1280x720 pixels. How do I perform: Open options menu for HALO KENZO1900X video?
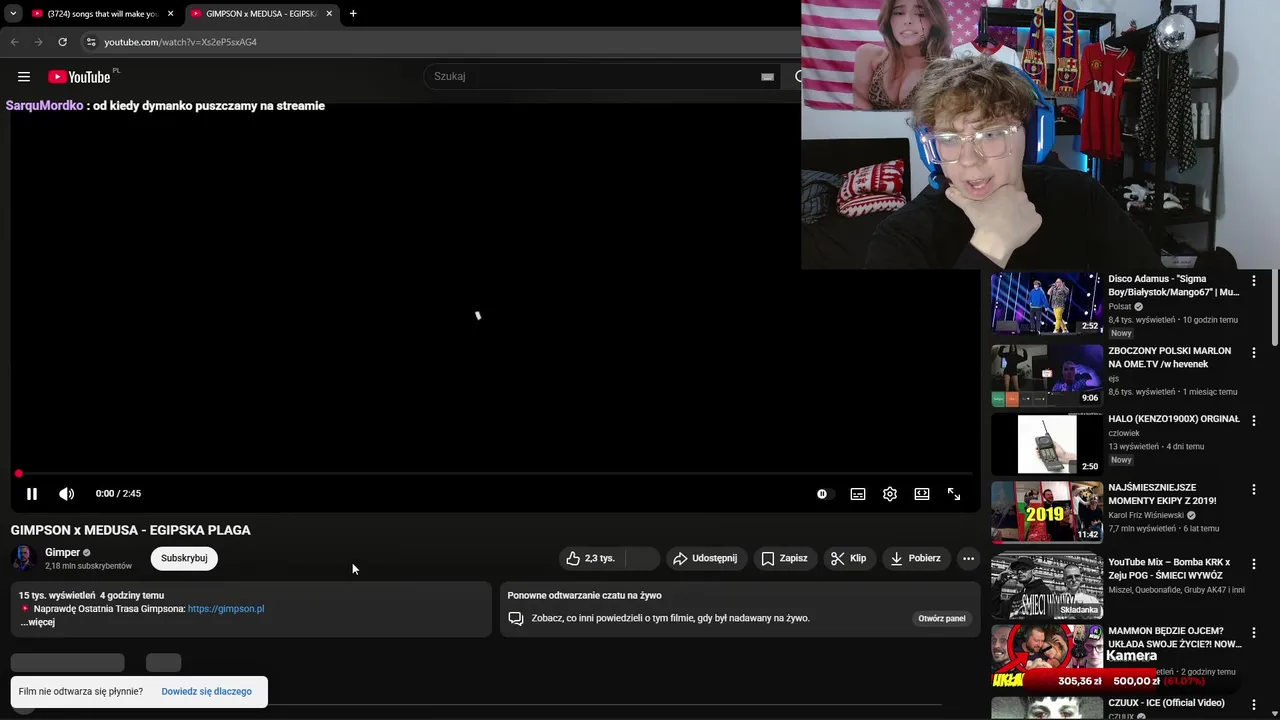coord(1254,421)
